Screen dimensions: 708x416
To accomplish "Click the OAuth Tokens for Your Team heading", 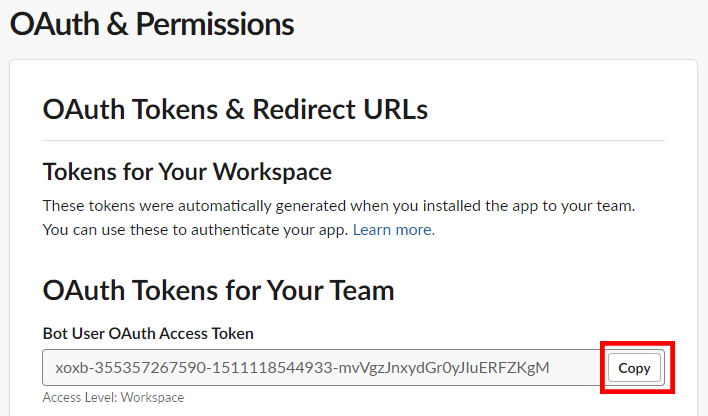I will click(218, 291).
